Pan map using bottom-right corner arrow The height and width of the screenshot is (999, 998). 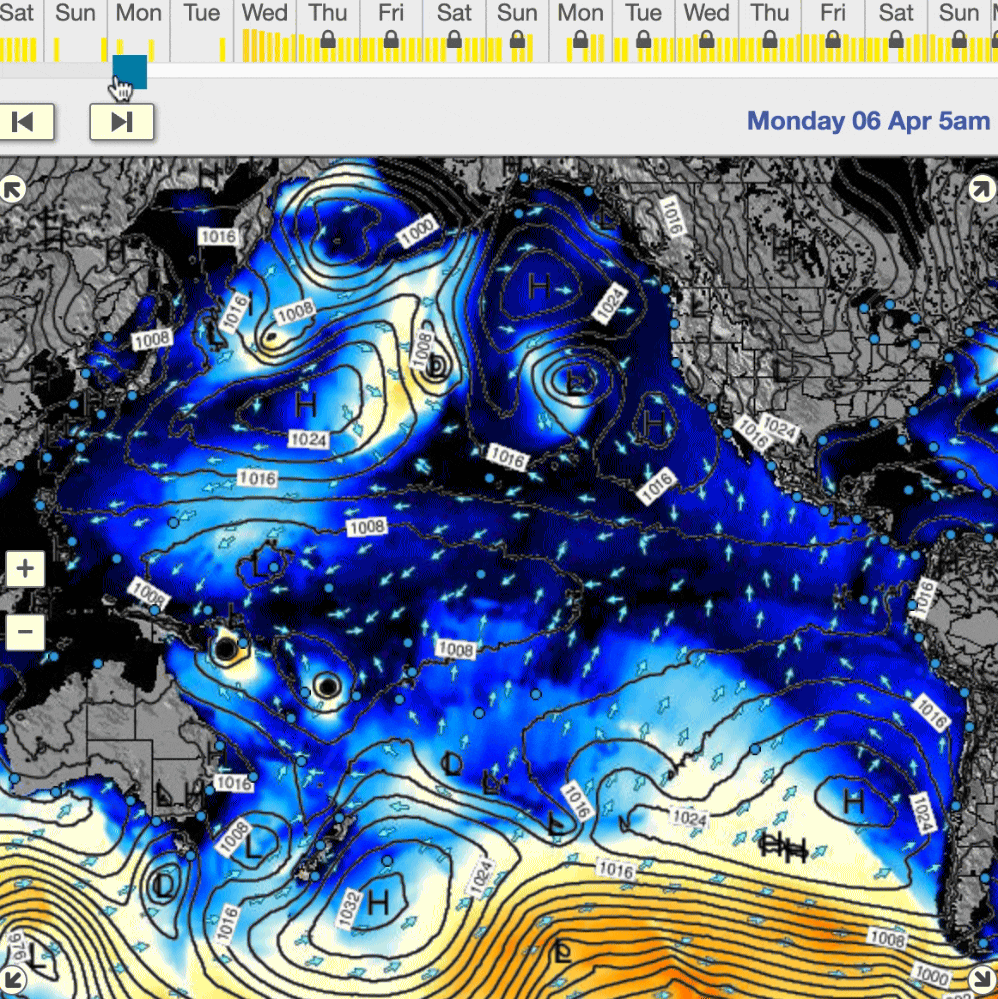click(x=982, y=978)
